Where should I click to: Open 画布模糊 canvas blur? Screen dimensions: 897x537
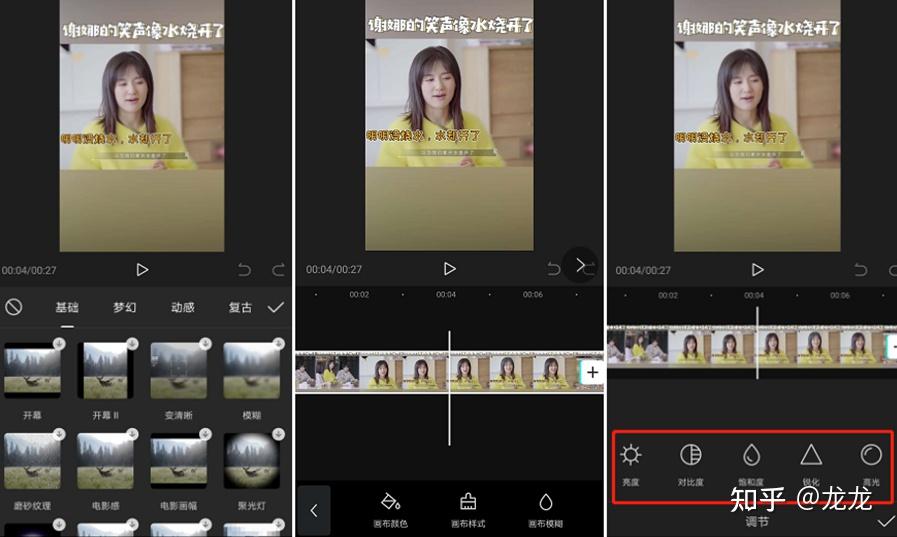(x=545, y=510)
